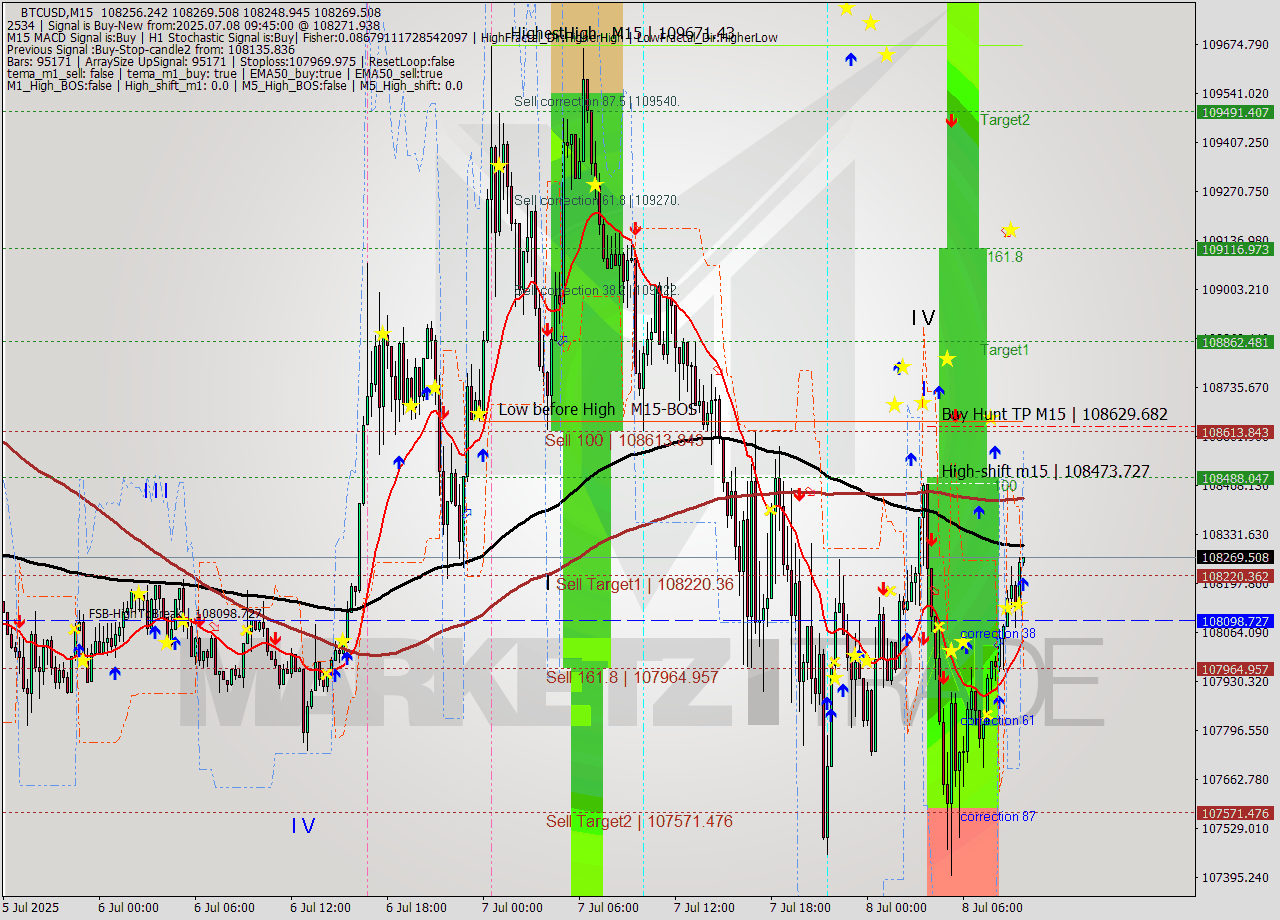
Task: Select the red down arrow beside Target2
Action: (x=951, y=121)
